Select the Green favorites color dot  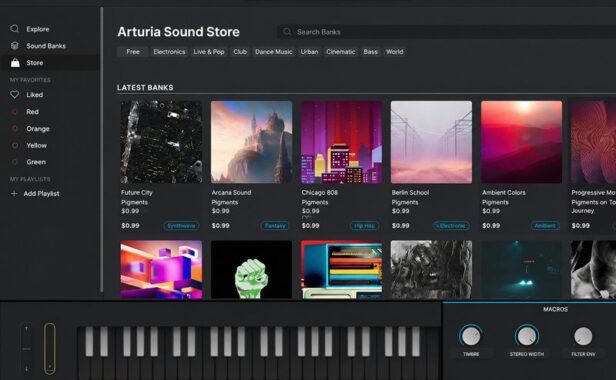click(15, 162)
